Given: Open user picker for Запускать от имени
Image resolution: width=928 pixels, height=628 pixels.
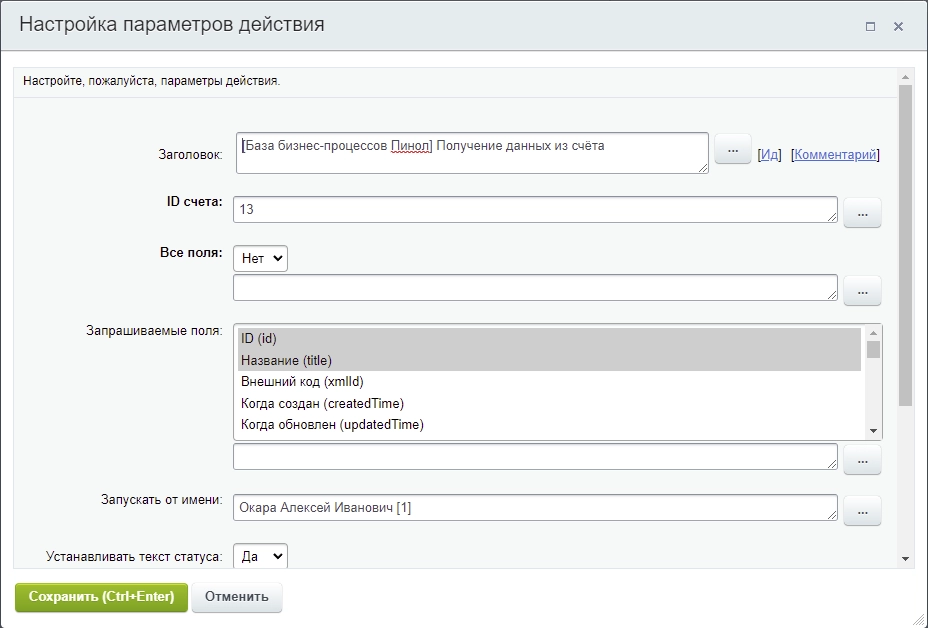Looking at the screenshot, I should point(862,510).
